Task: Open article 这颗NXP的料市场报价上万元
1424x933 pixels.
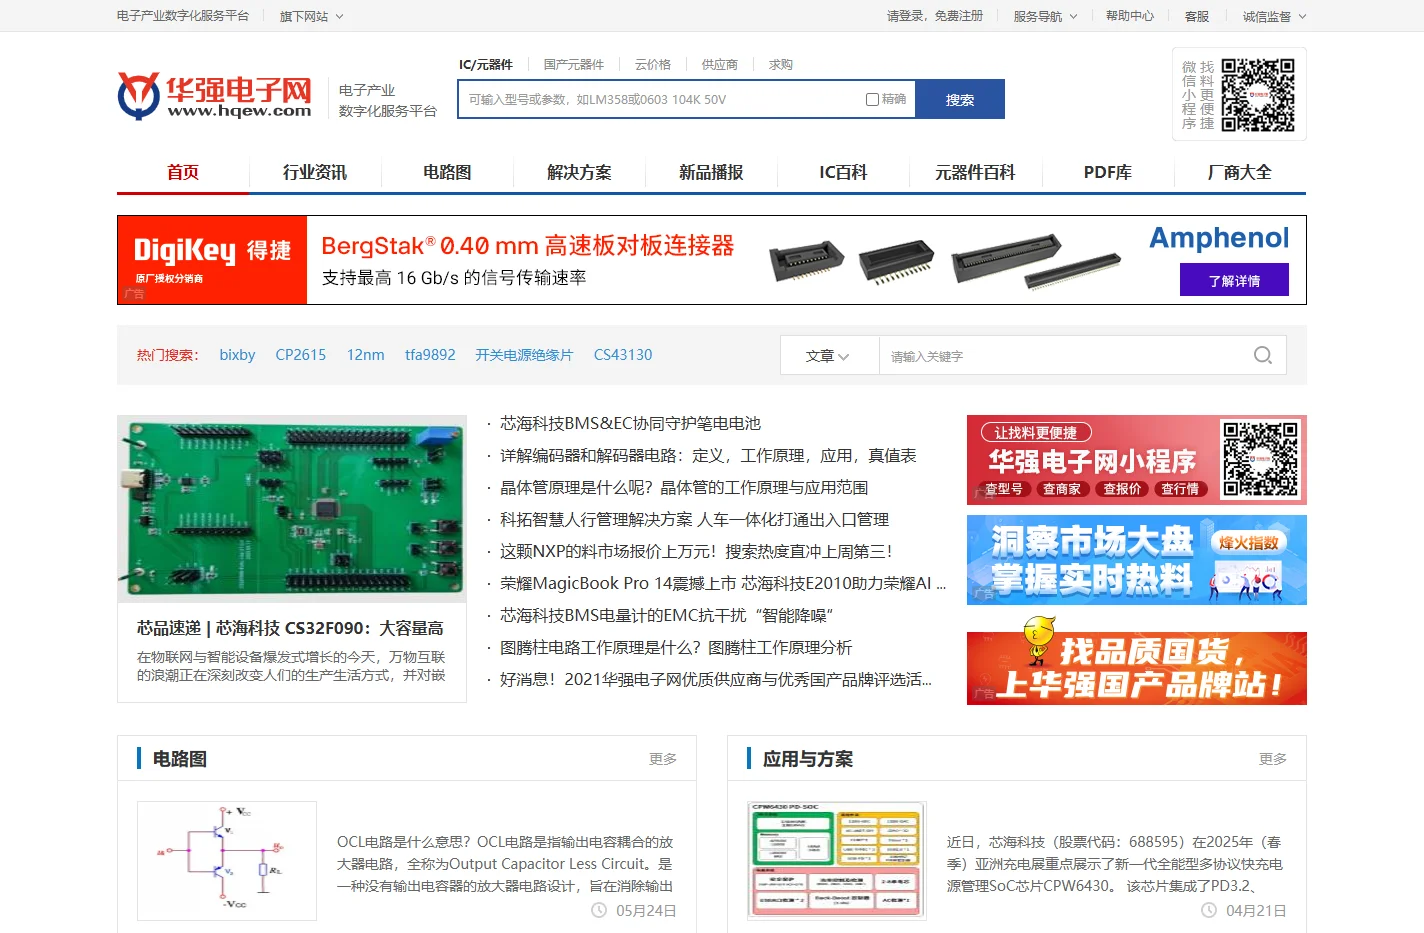Action: pyautogui.click(x=696, y=552)
